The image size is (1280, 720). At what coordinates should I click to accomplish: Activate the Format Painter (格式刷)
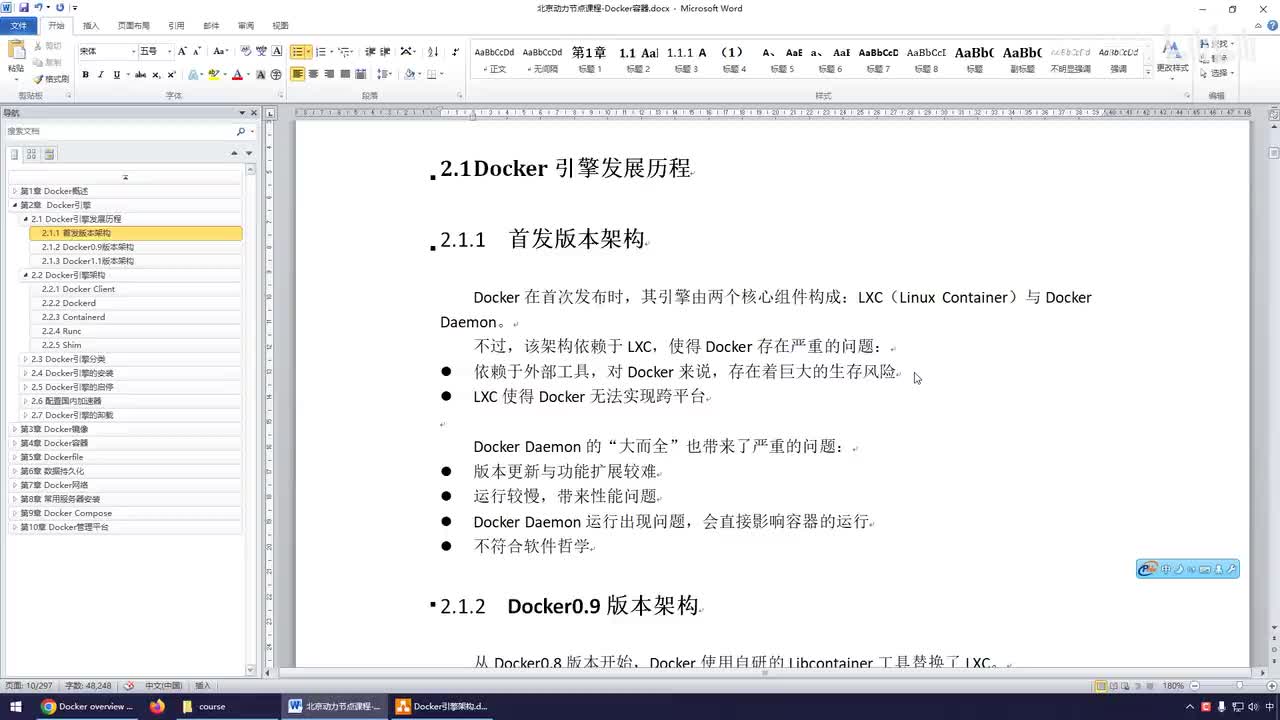click(51, 78)
